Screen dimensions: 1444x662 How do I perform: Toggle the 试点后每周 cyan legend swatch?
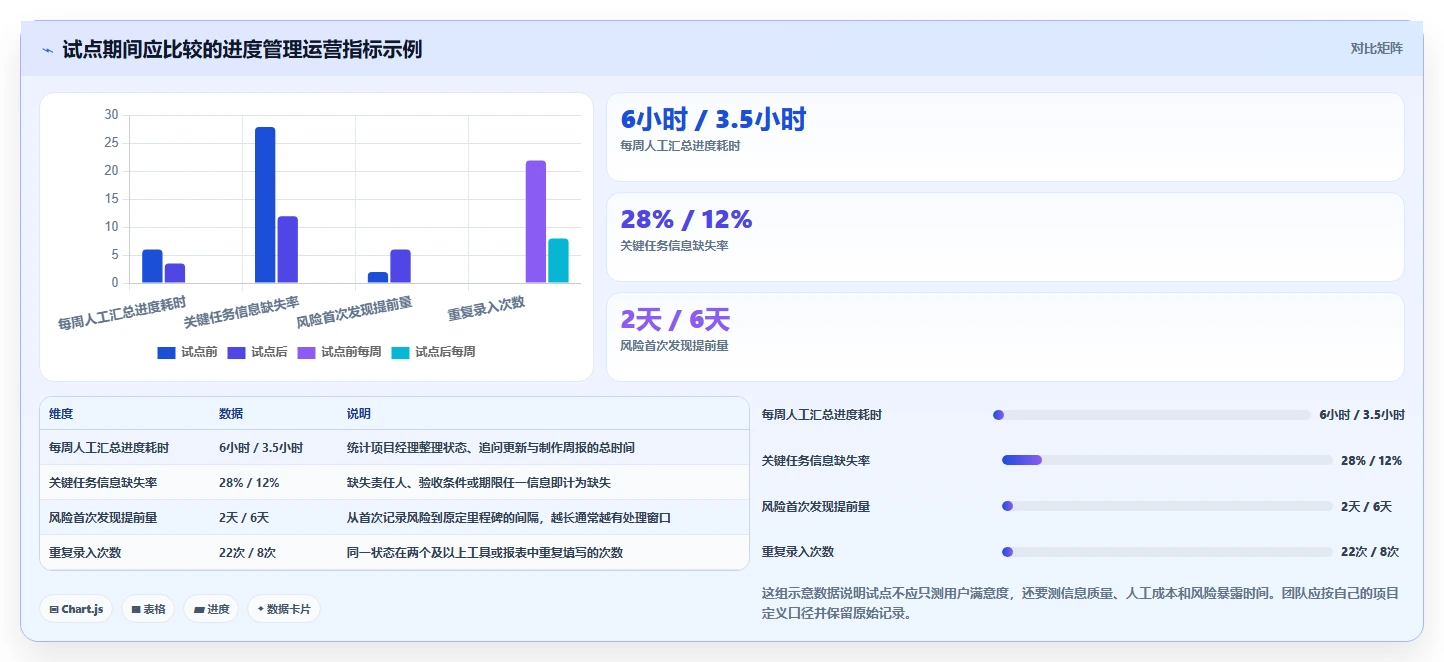click(400, 352)
